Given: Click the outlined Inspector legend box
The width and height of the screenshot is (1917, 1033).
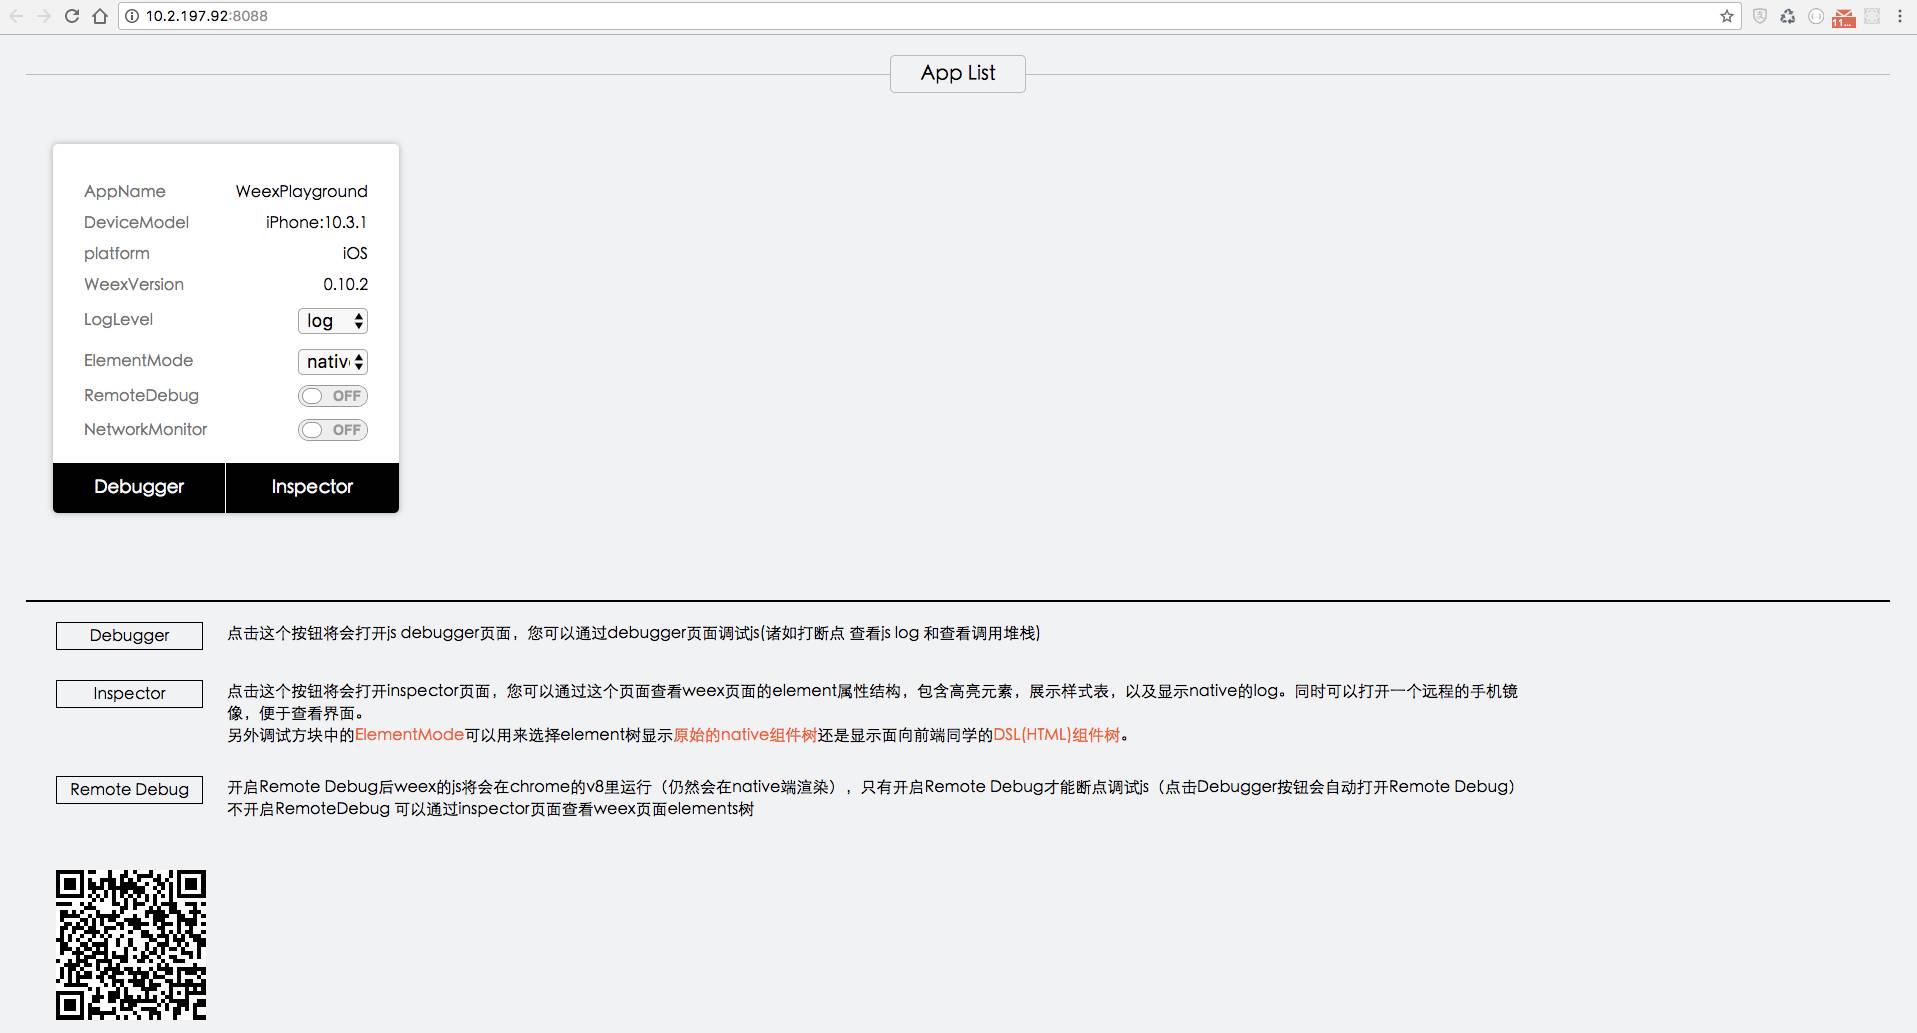Looking at the screenshot, I should [129, 693].
